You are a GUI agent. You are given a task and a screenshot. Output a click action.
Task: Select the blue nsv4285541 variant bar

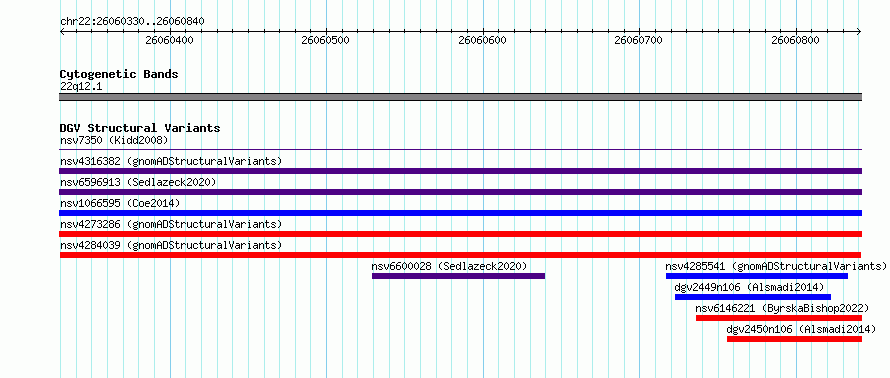[757, 276]
